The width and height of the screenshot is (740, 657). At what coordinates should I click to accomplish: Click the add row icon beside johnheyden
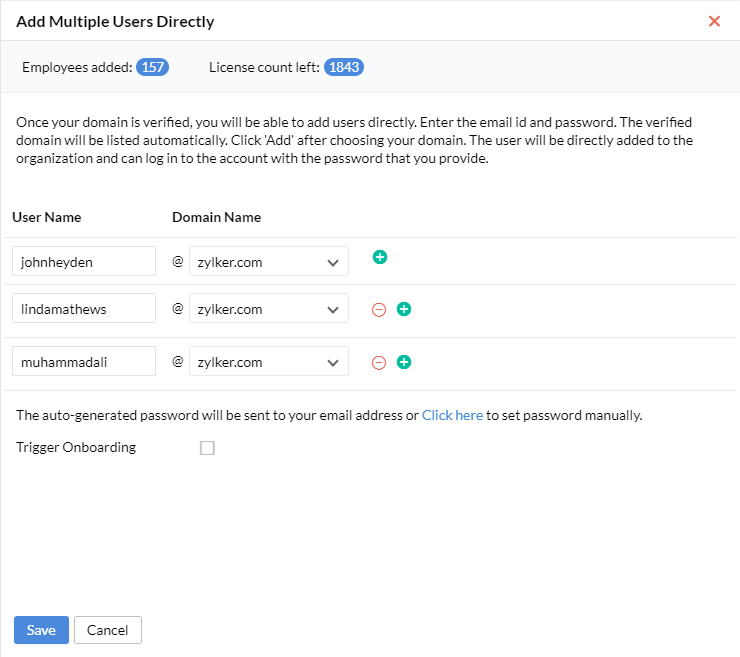coord(380,258)
